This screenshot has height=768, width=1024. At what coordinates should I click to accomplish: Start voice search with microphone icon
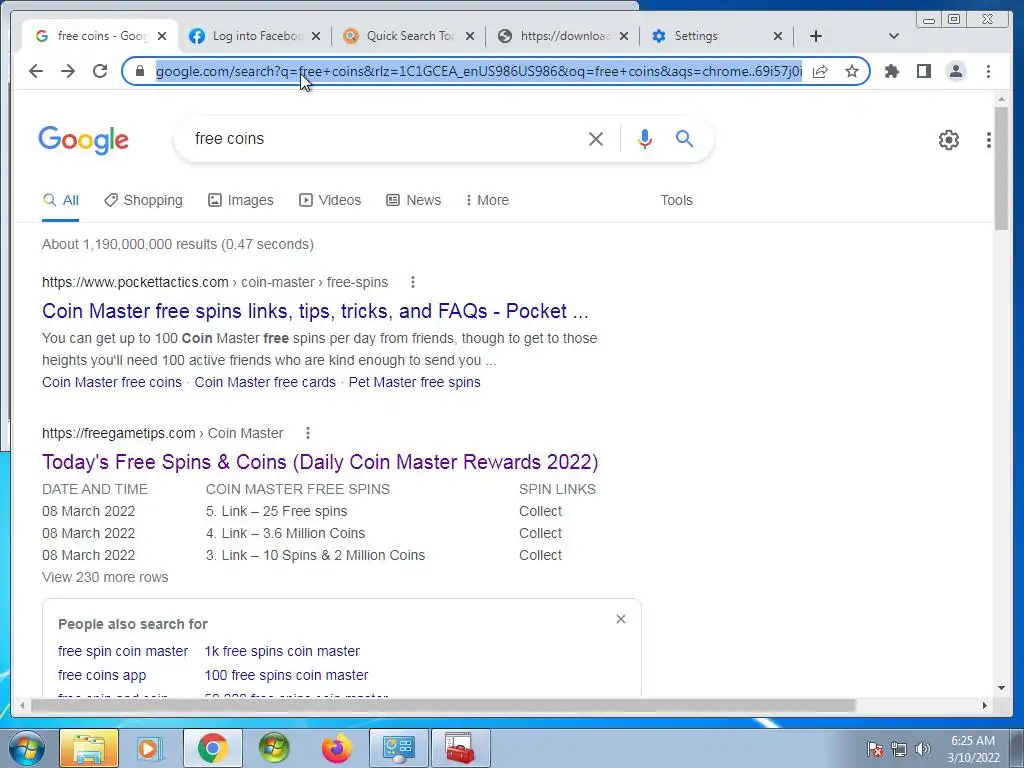645,138
